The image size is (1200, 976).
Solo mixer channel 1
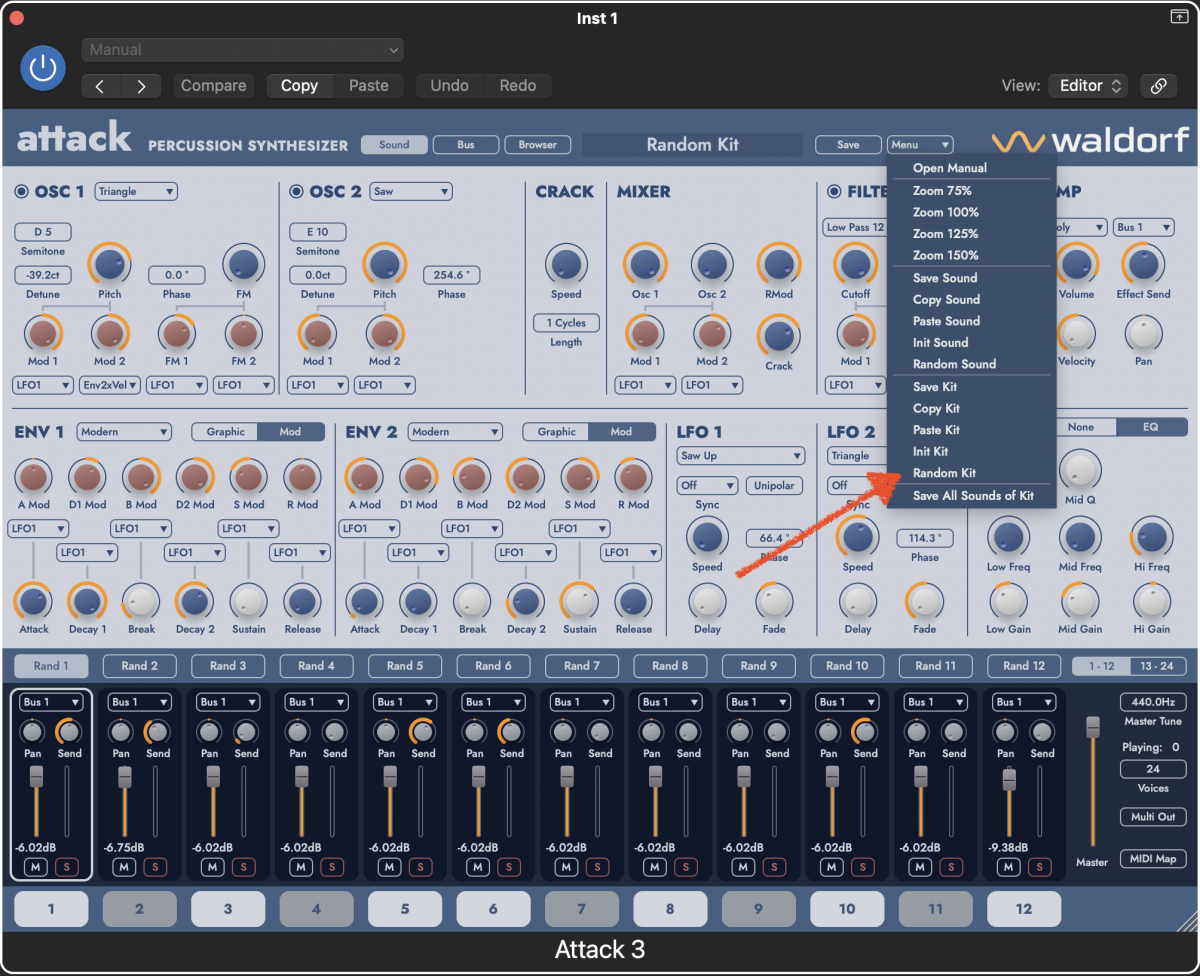click(66, 867)
